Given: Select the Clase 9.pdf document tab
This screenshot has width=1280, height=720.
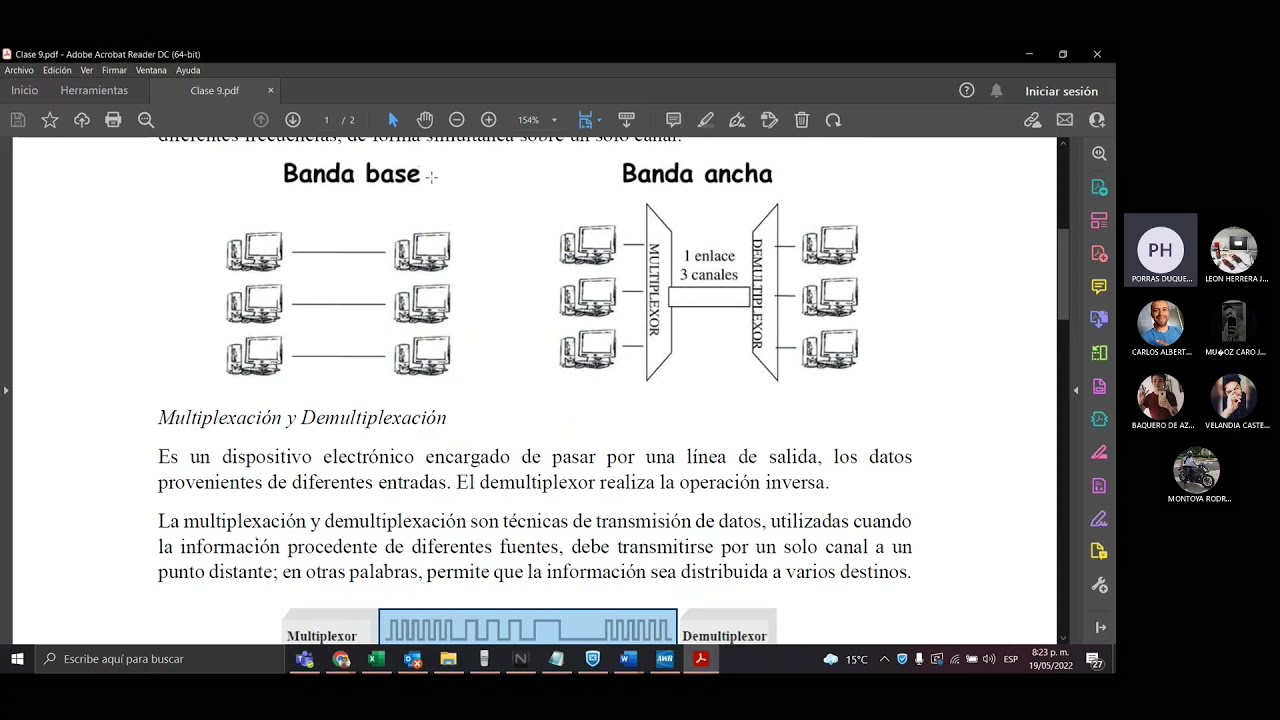Looking at the screenshot, I should (x=215, y=90).
